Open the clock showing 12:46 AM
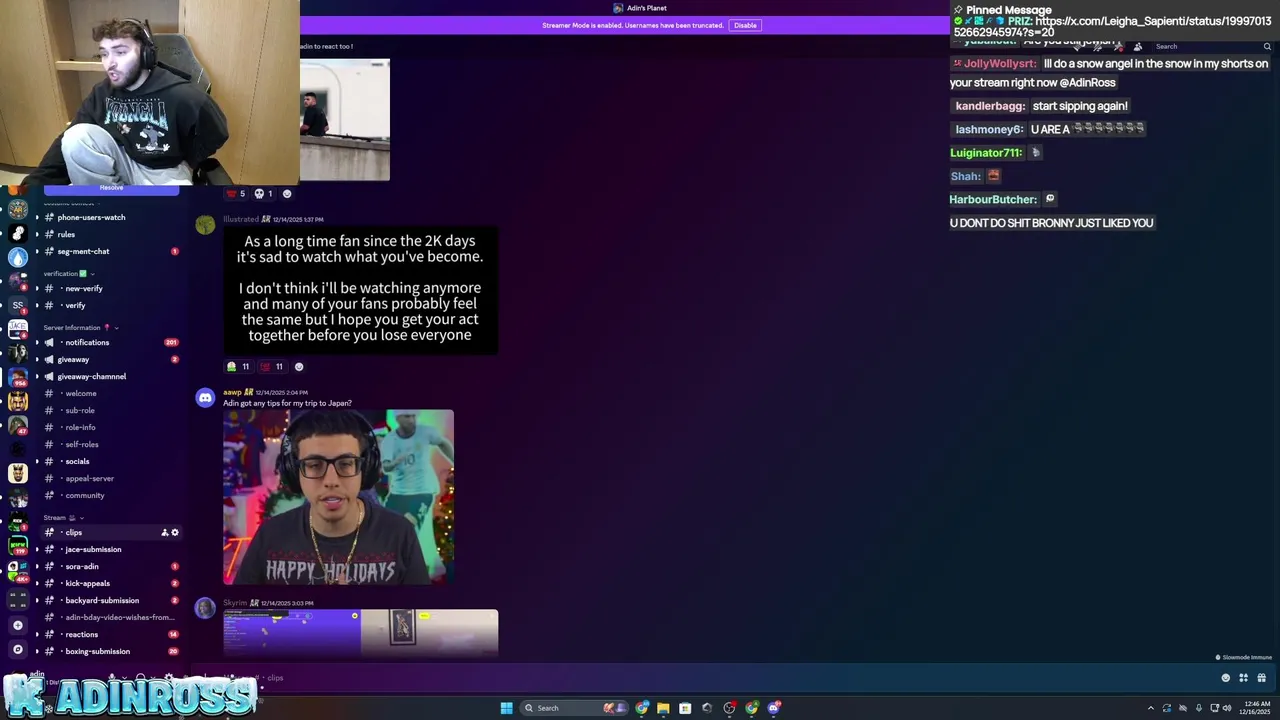 (1255, 708)
